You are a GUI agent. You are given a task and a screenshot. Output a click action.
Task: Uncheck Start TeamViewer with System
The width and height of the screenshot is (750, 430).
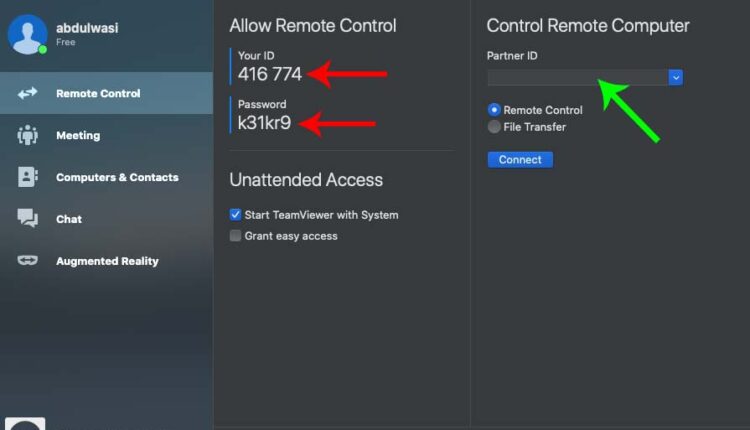(x=235, y=215)
